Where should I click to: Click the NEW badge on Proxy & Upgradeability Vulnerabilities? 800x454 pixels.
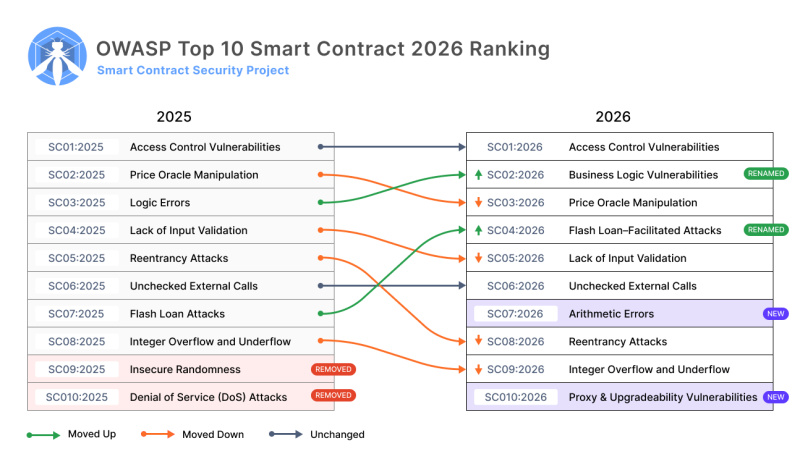(x=775, y=397)
